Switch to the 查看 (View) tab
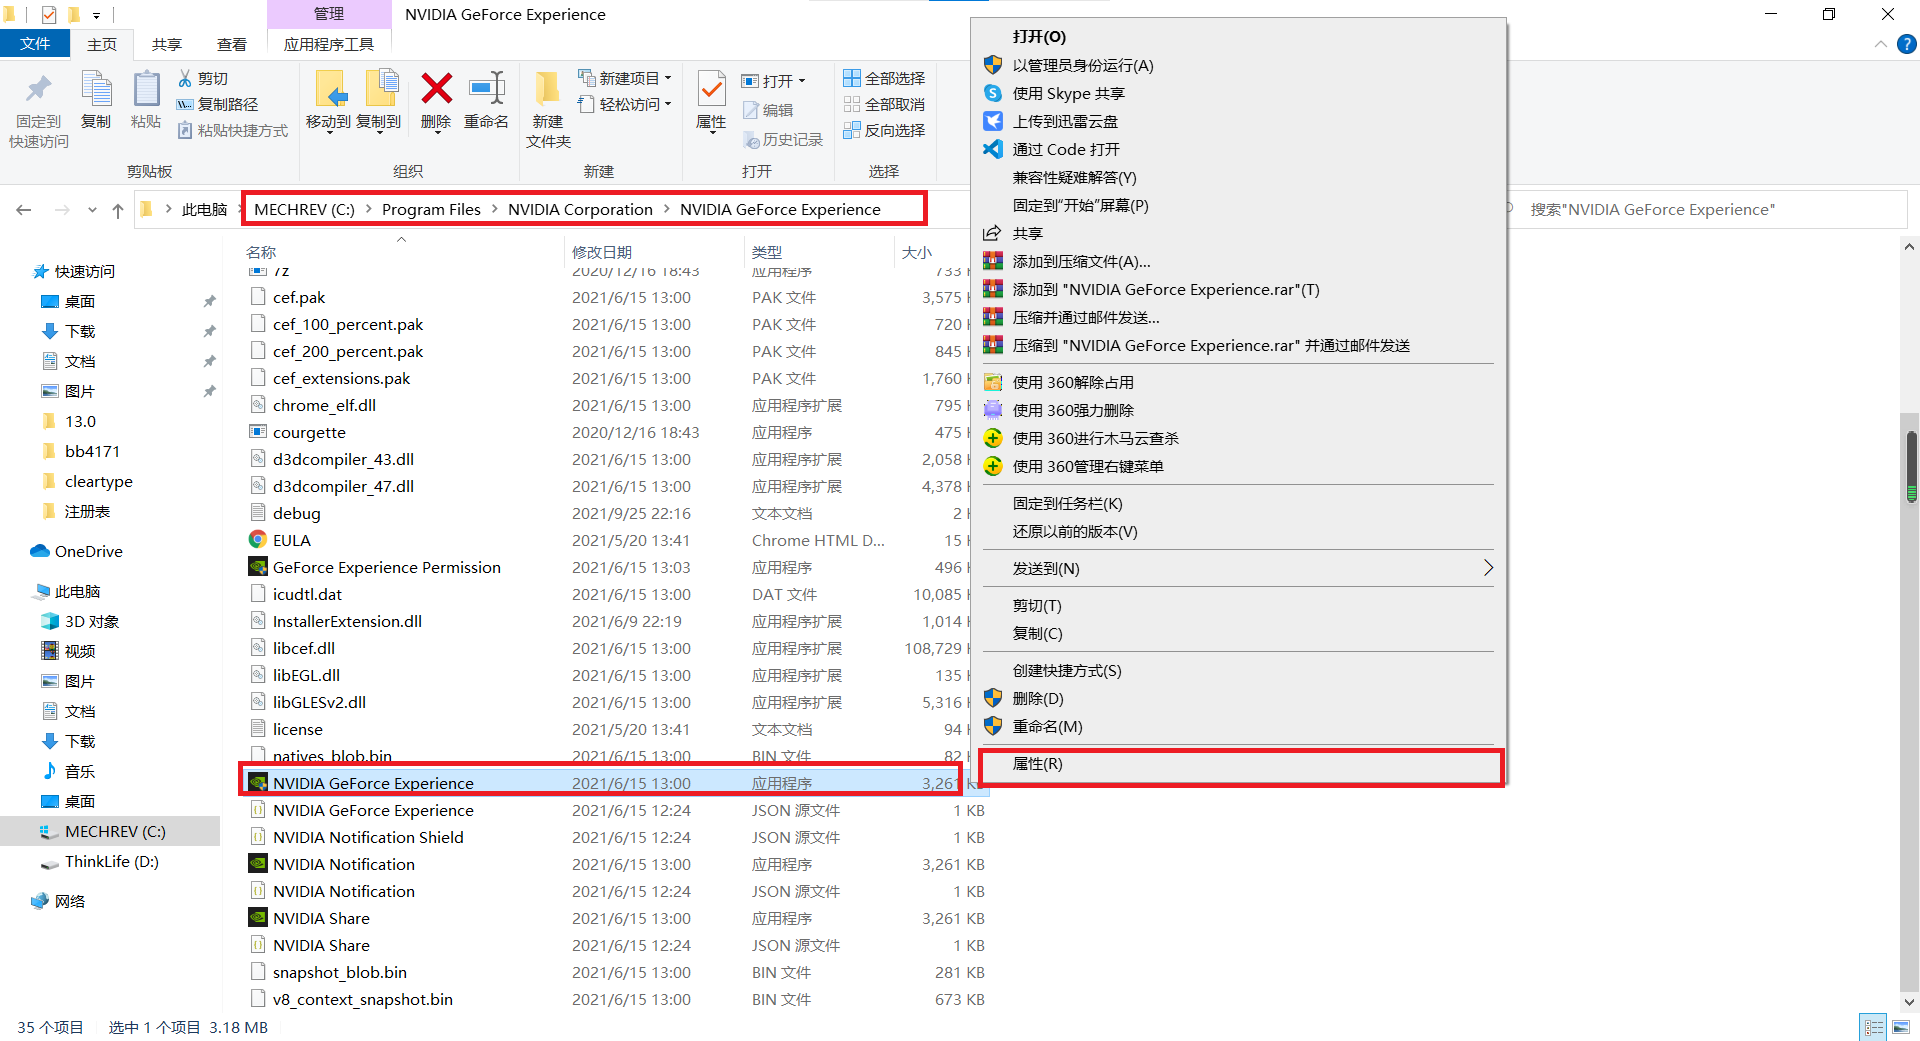This screenshot has width=1920, height=1041. pos(231,44)
